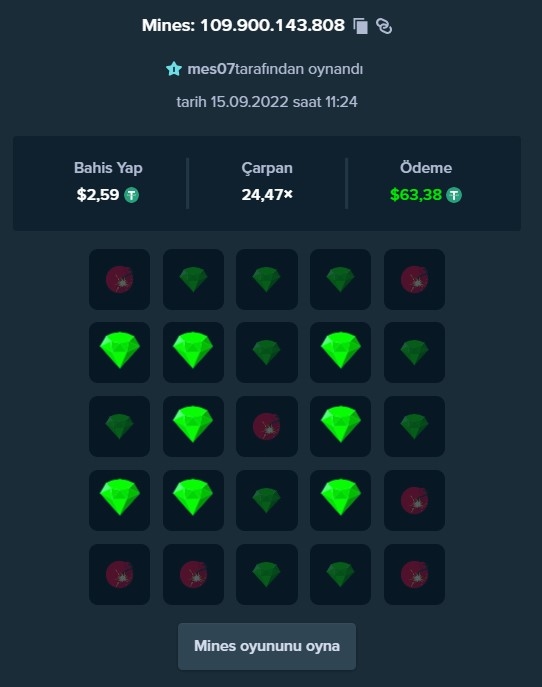
Task: Click the 24,47× Çarpan value
Action: click(x=267, y=195)
